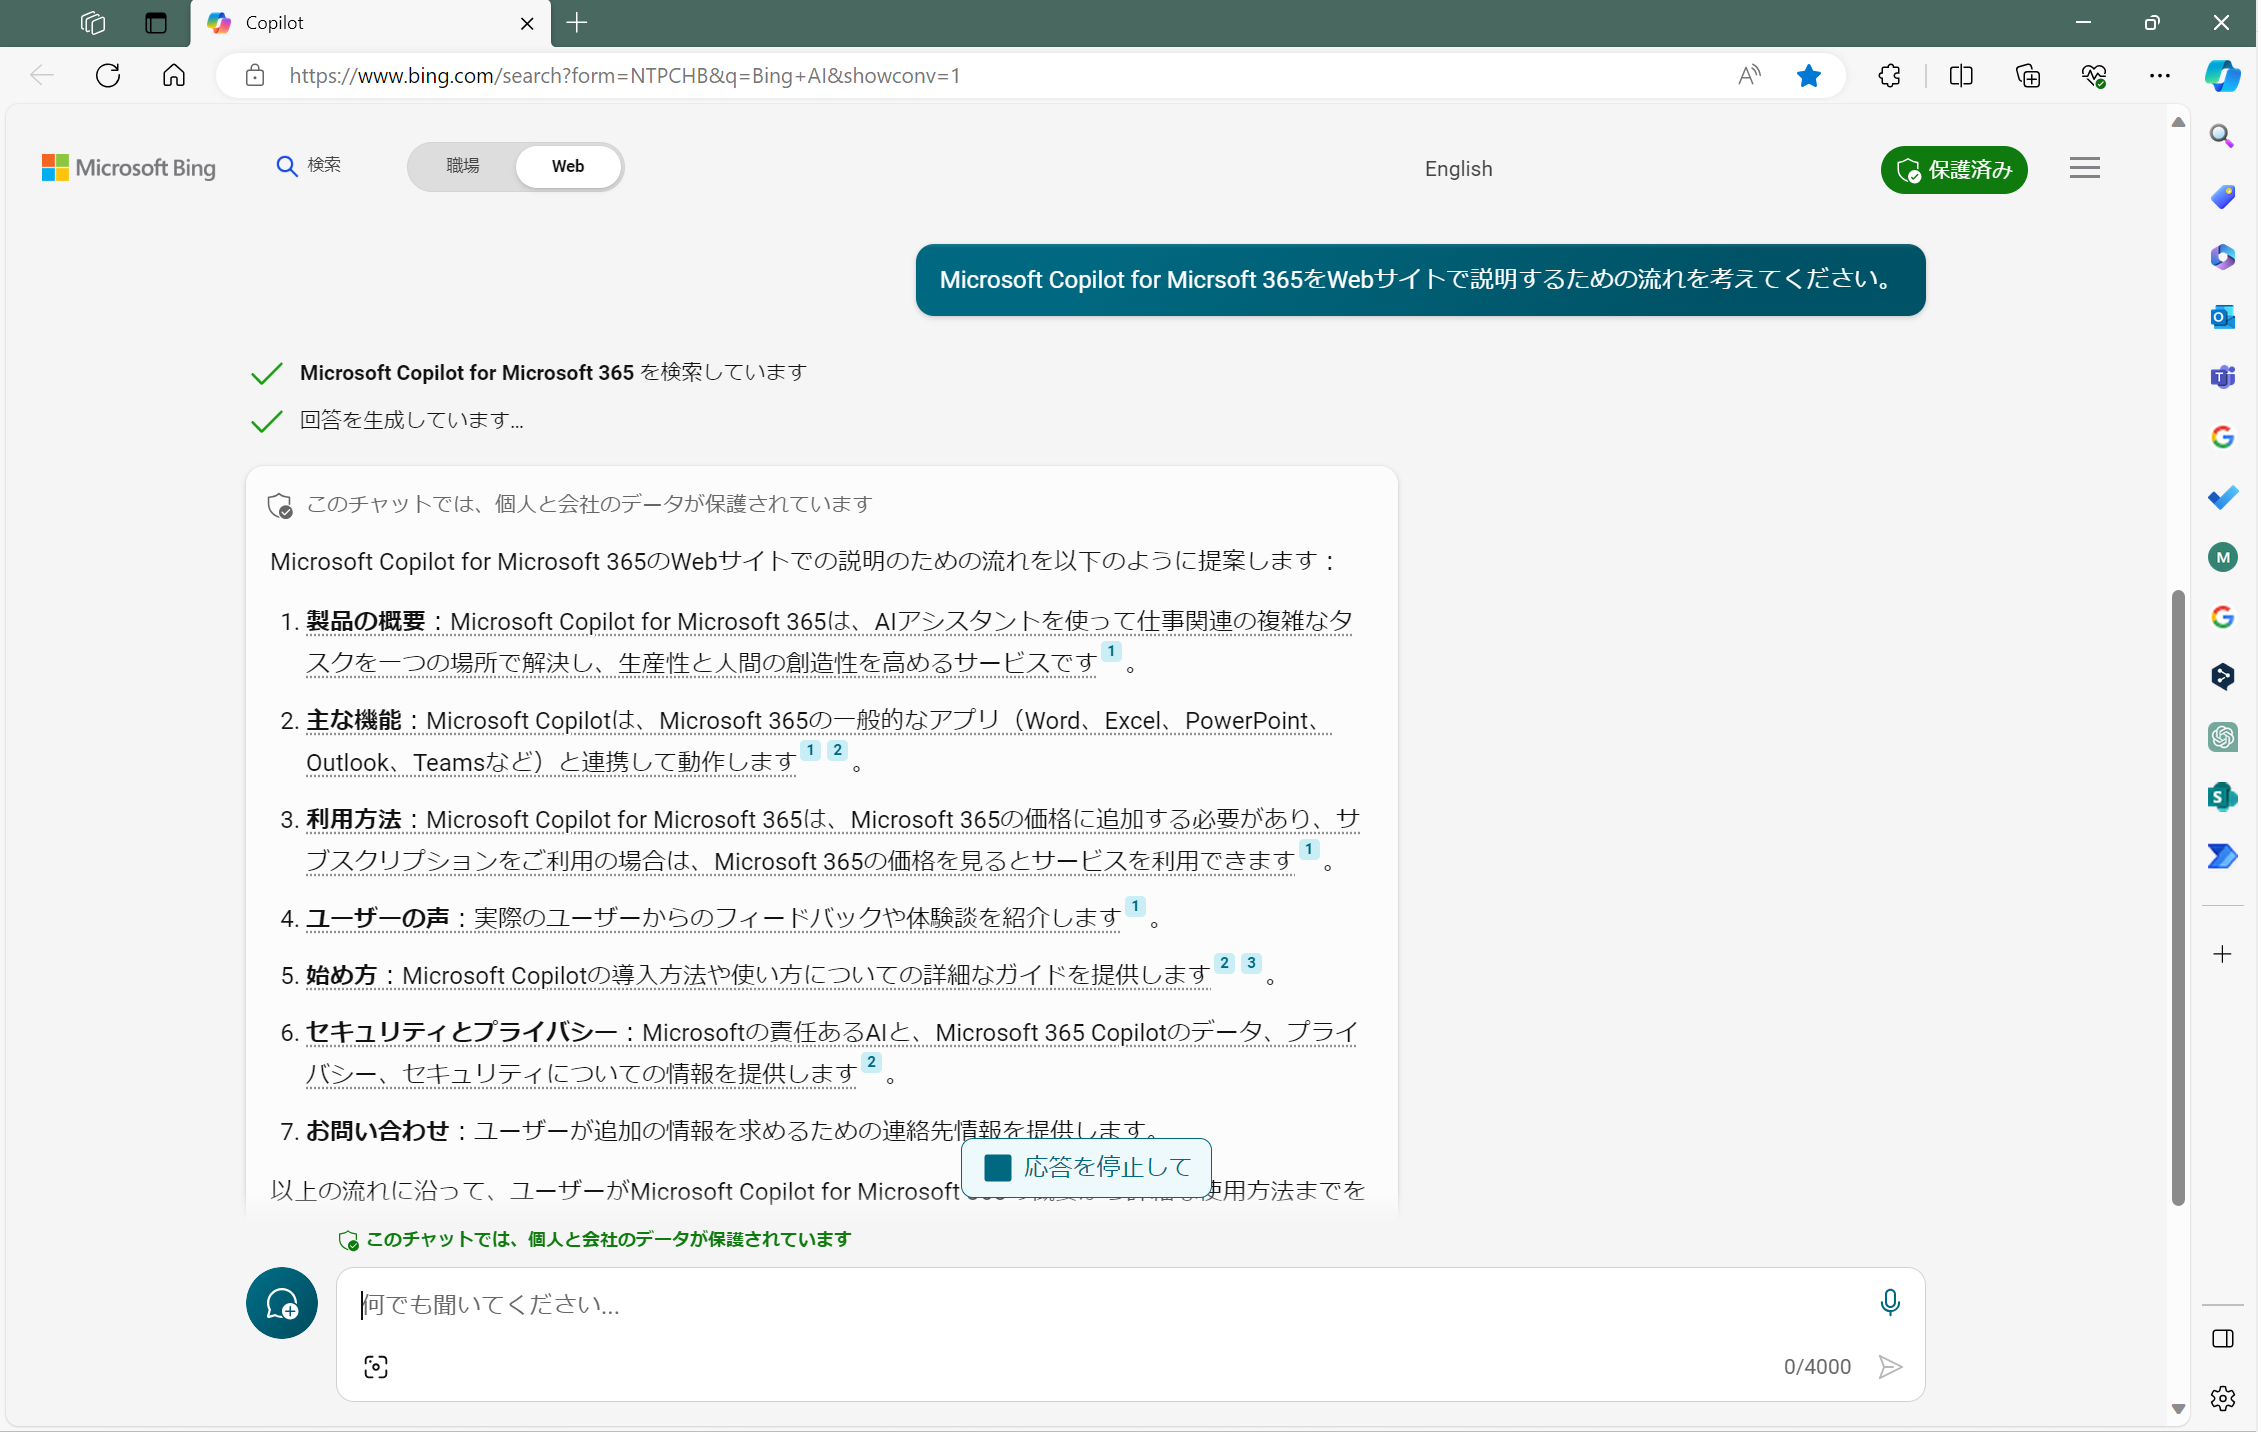
Task: Click the scrollbar up arrow
Action: (x=2177, y=122)
